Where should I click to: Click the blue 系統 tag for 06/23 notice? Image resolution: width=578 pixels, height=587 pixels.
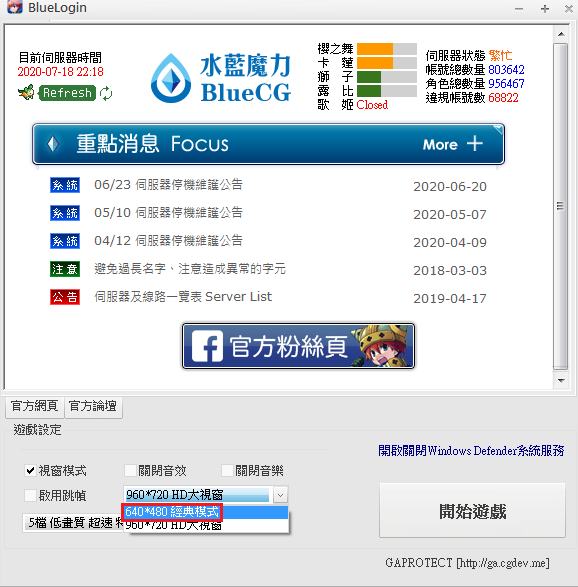click(x=65, y=185)
